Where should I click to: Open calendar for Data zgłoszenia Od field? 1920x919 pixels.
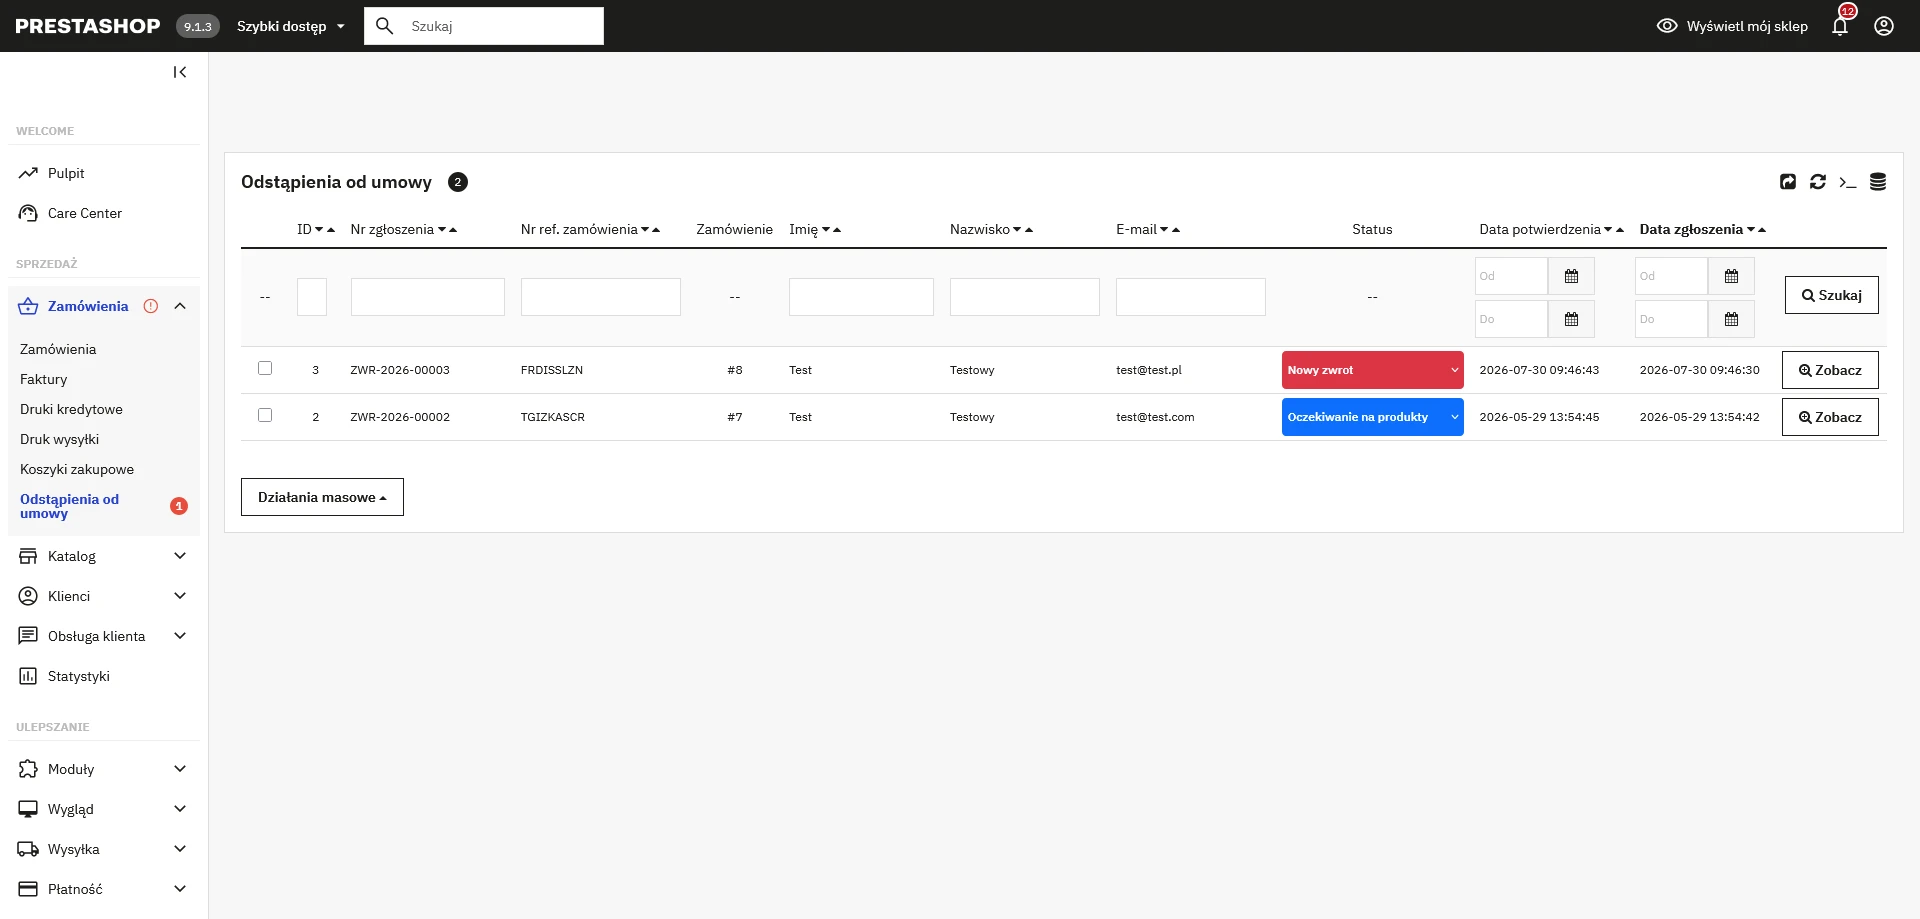pyautogui.click(x=1731, y=276)
